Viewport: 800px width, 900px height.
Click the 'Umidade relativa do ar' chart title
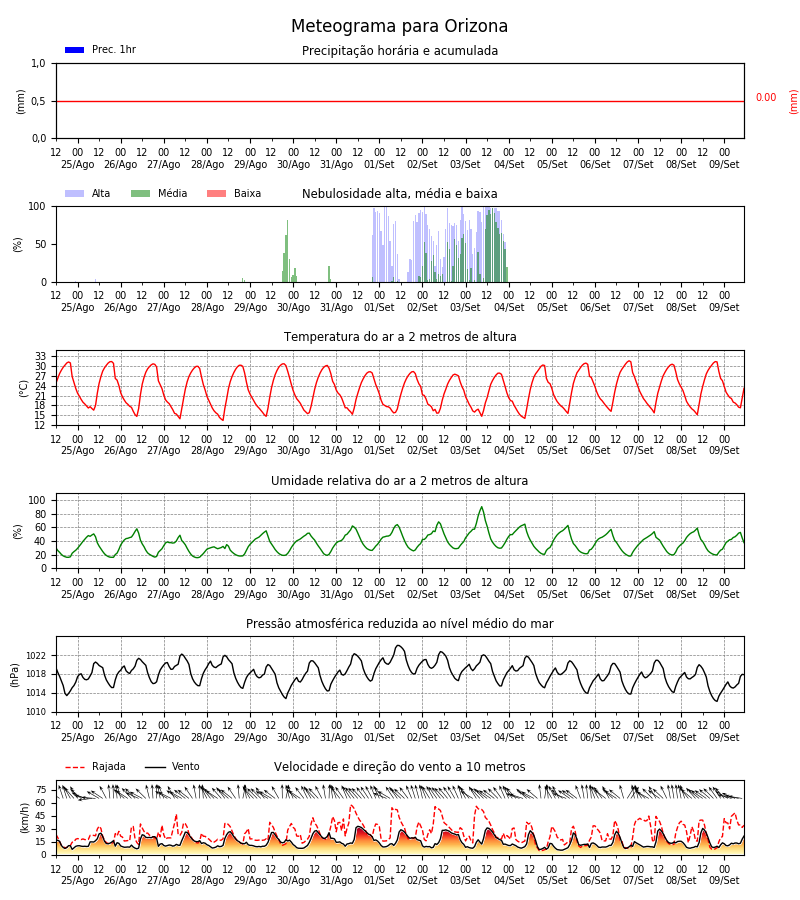399,480
